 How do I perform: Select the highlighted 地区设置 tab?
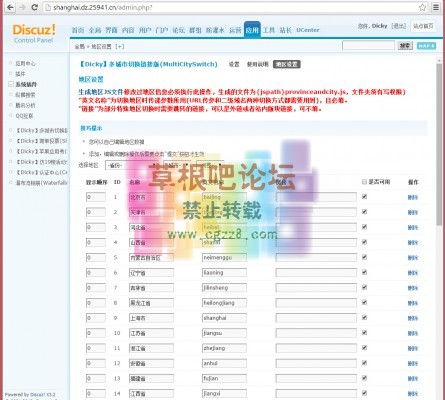[287, 64]
